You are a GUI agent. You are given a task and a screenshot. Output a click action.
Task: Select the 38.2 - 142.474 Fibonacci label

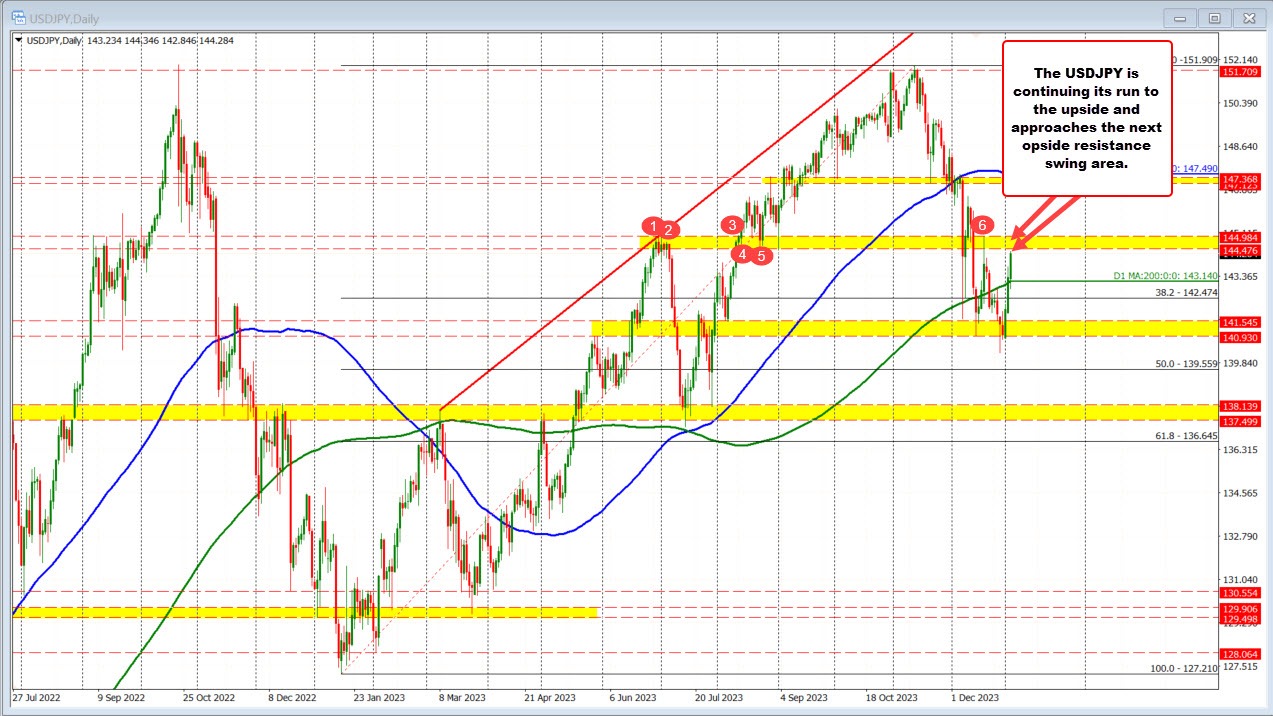click(1186, 292)
